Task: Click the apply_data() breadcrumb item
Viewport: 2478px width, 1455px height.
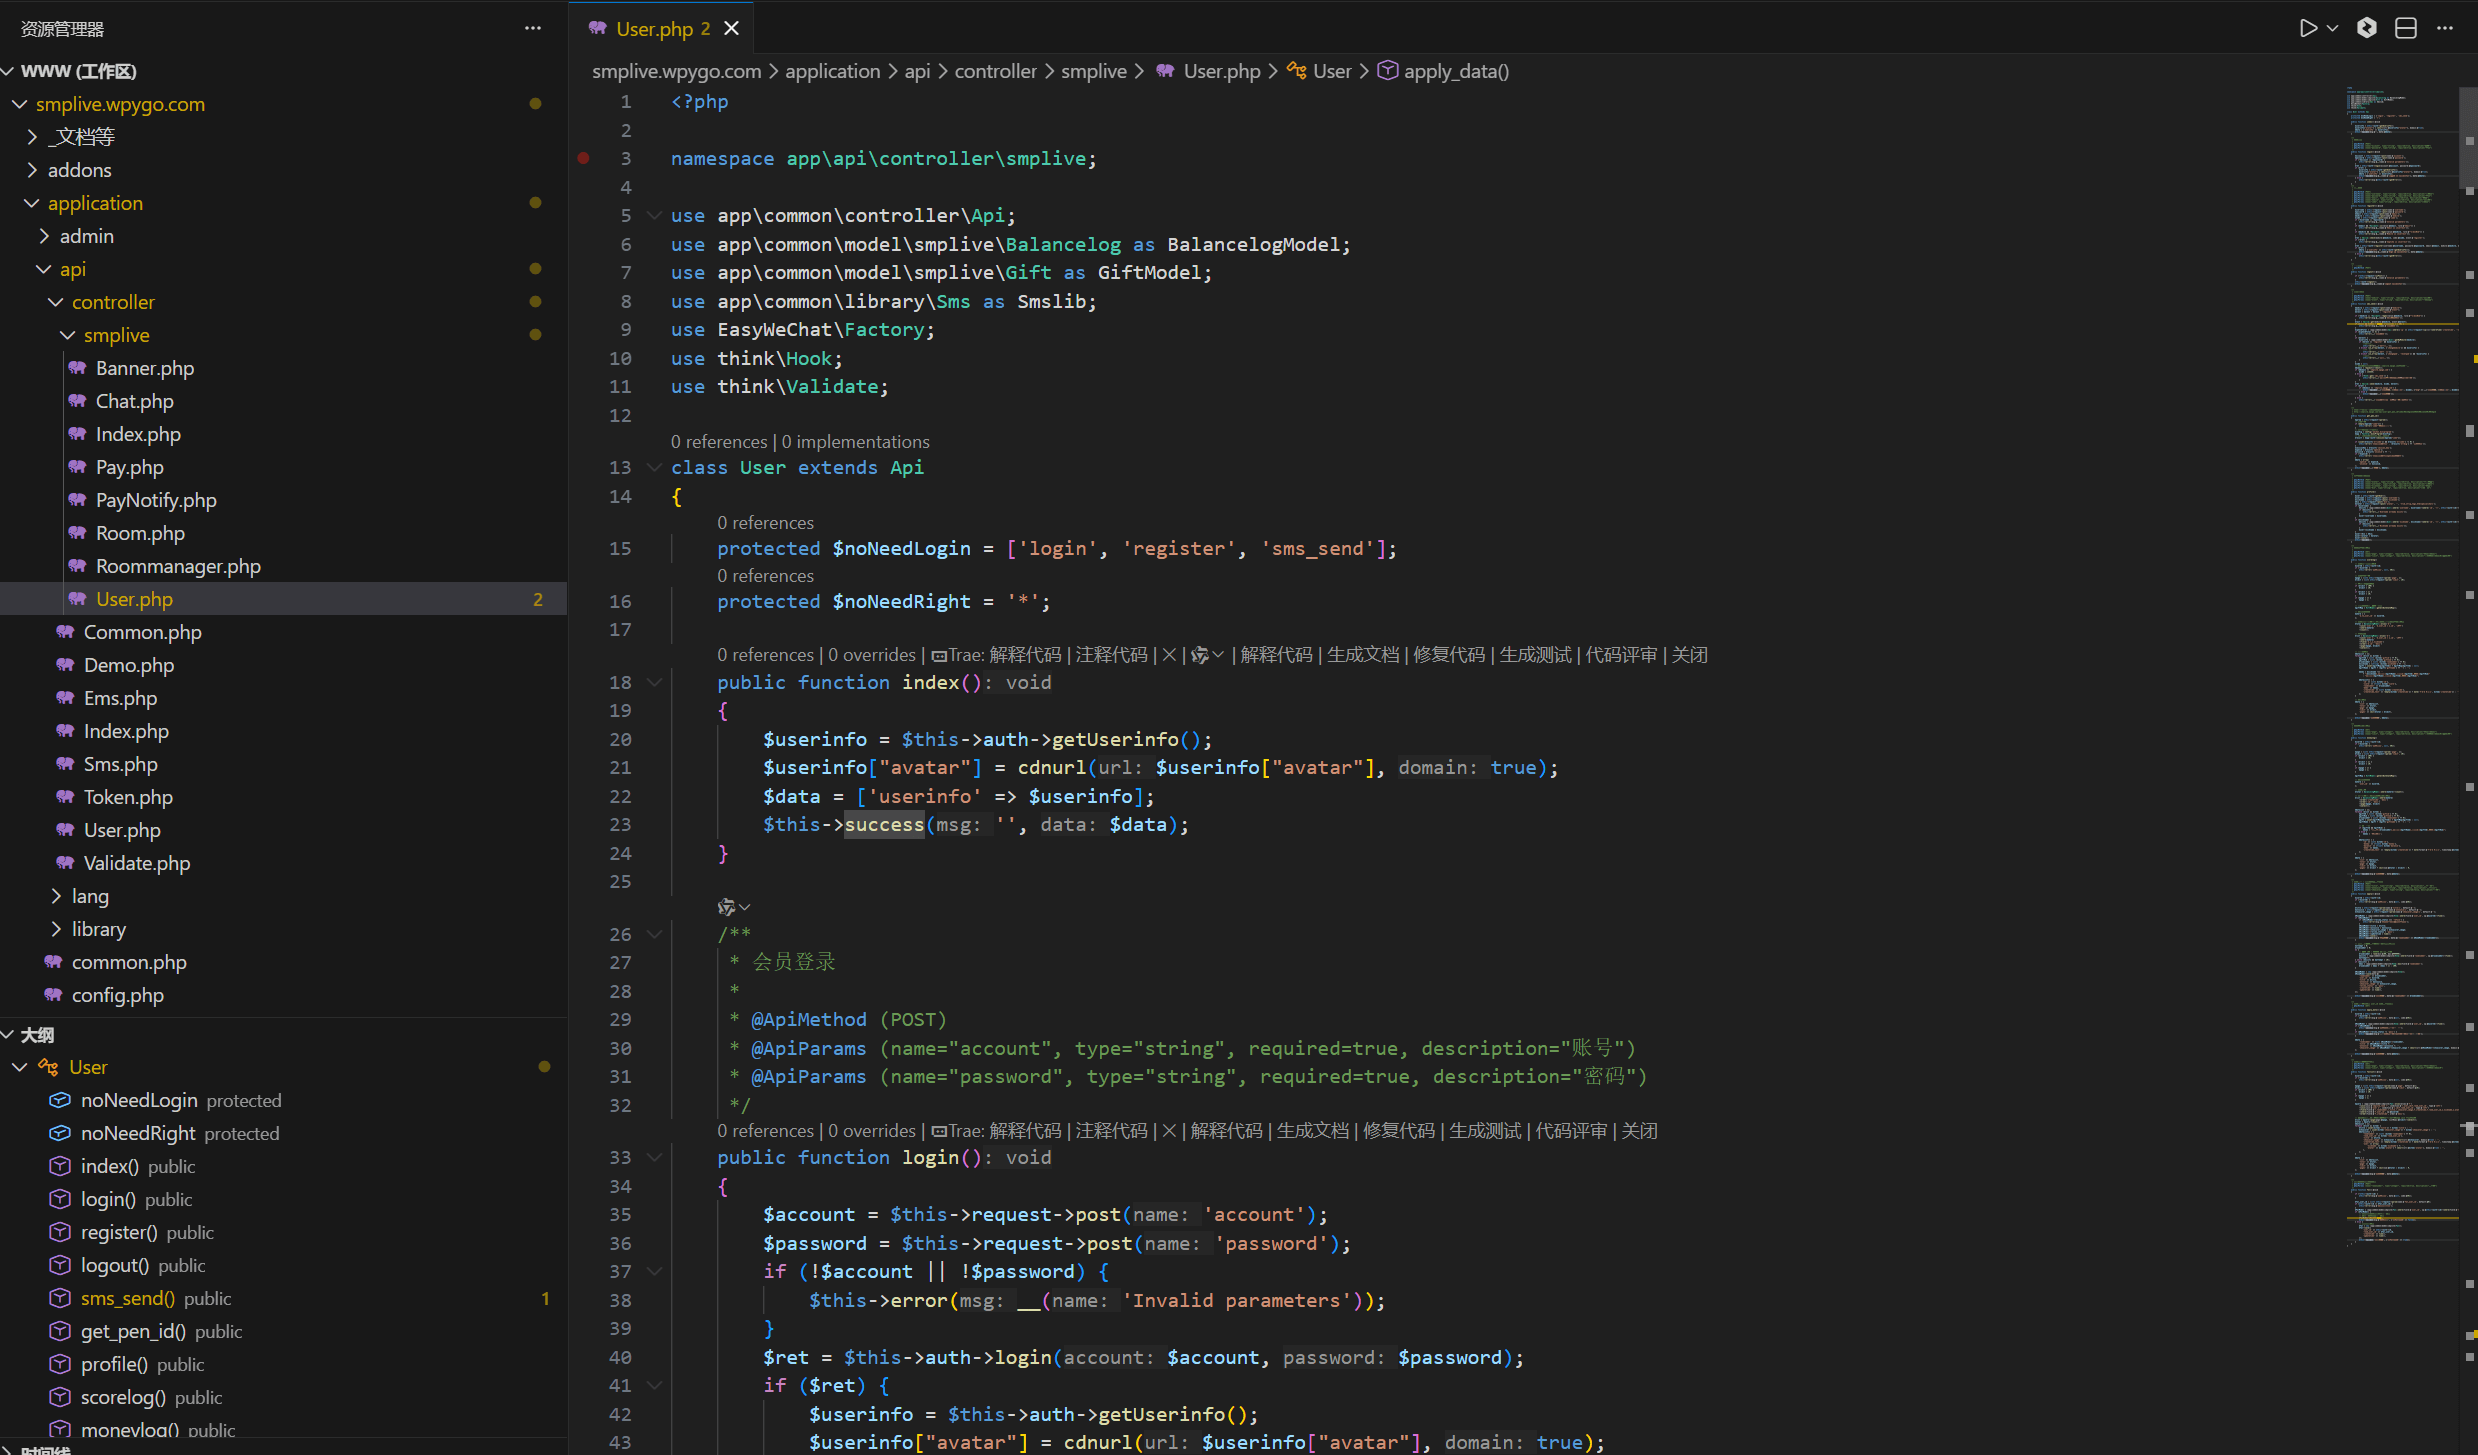Action: pyautogui.click(x=1455, y=71)
